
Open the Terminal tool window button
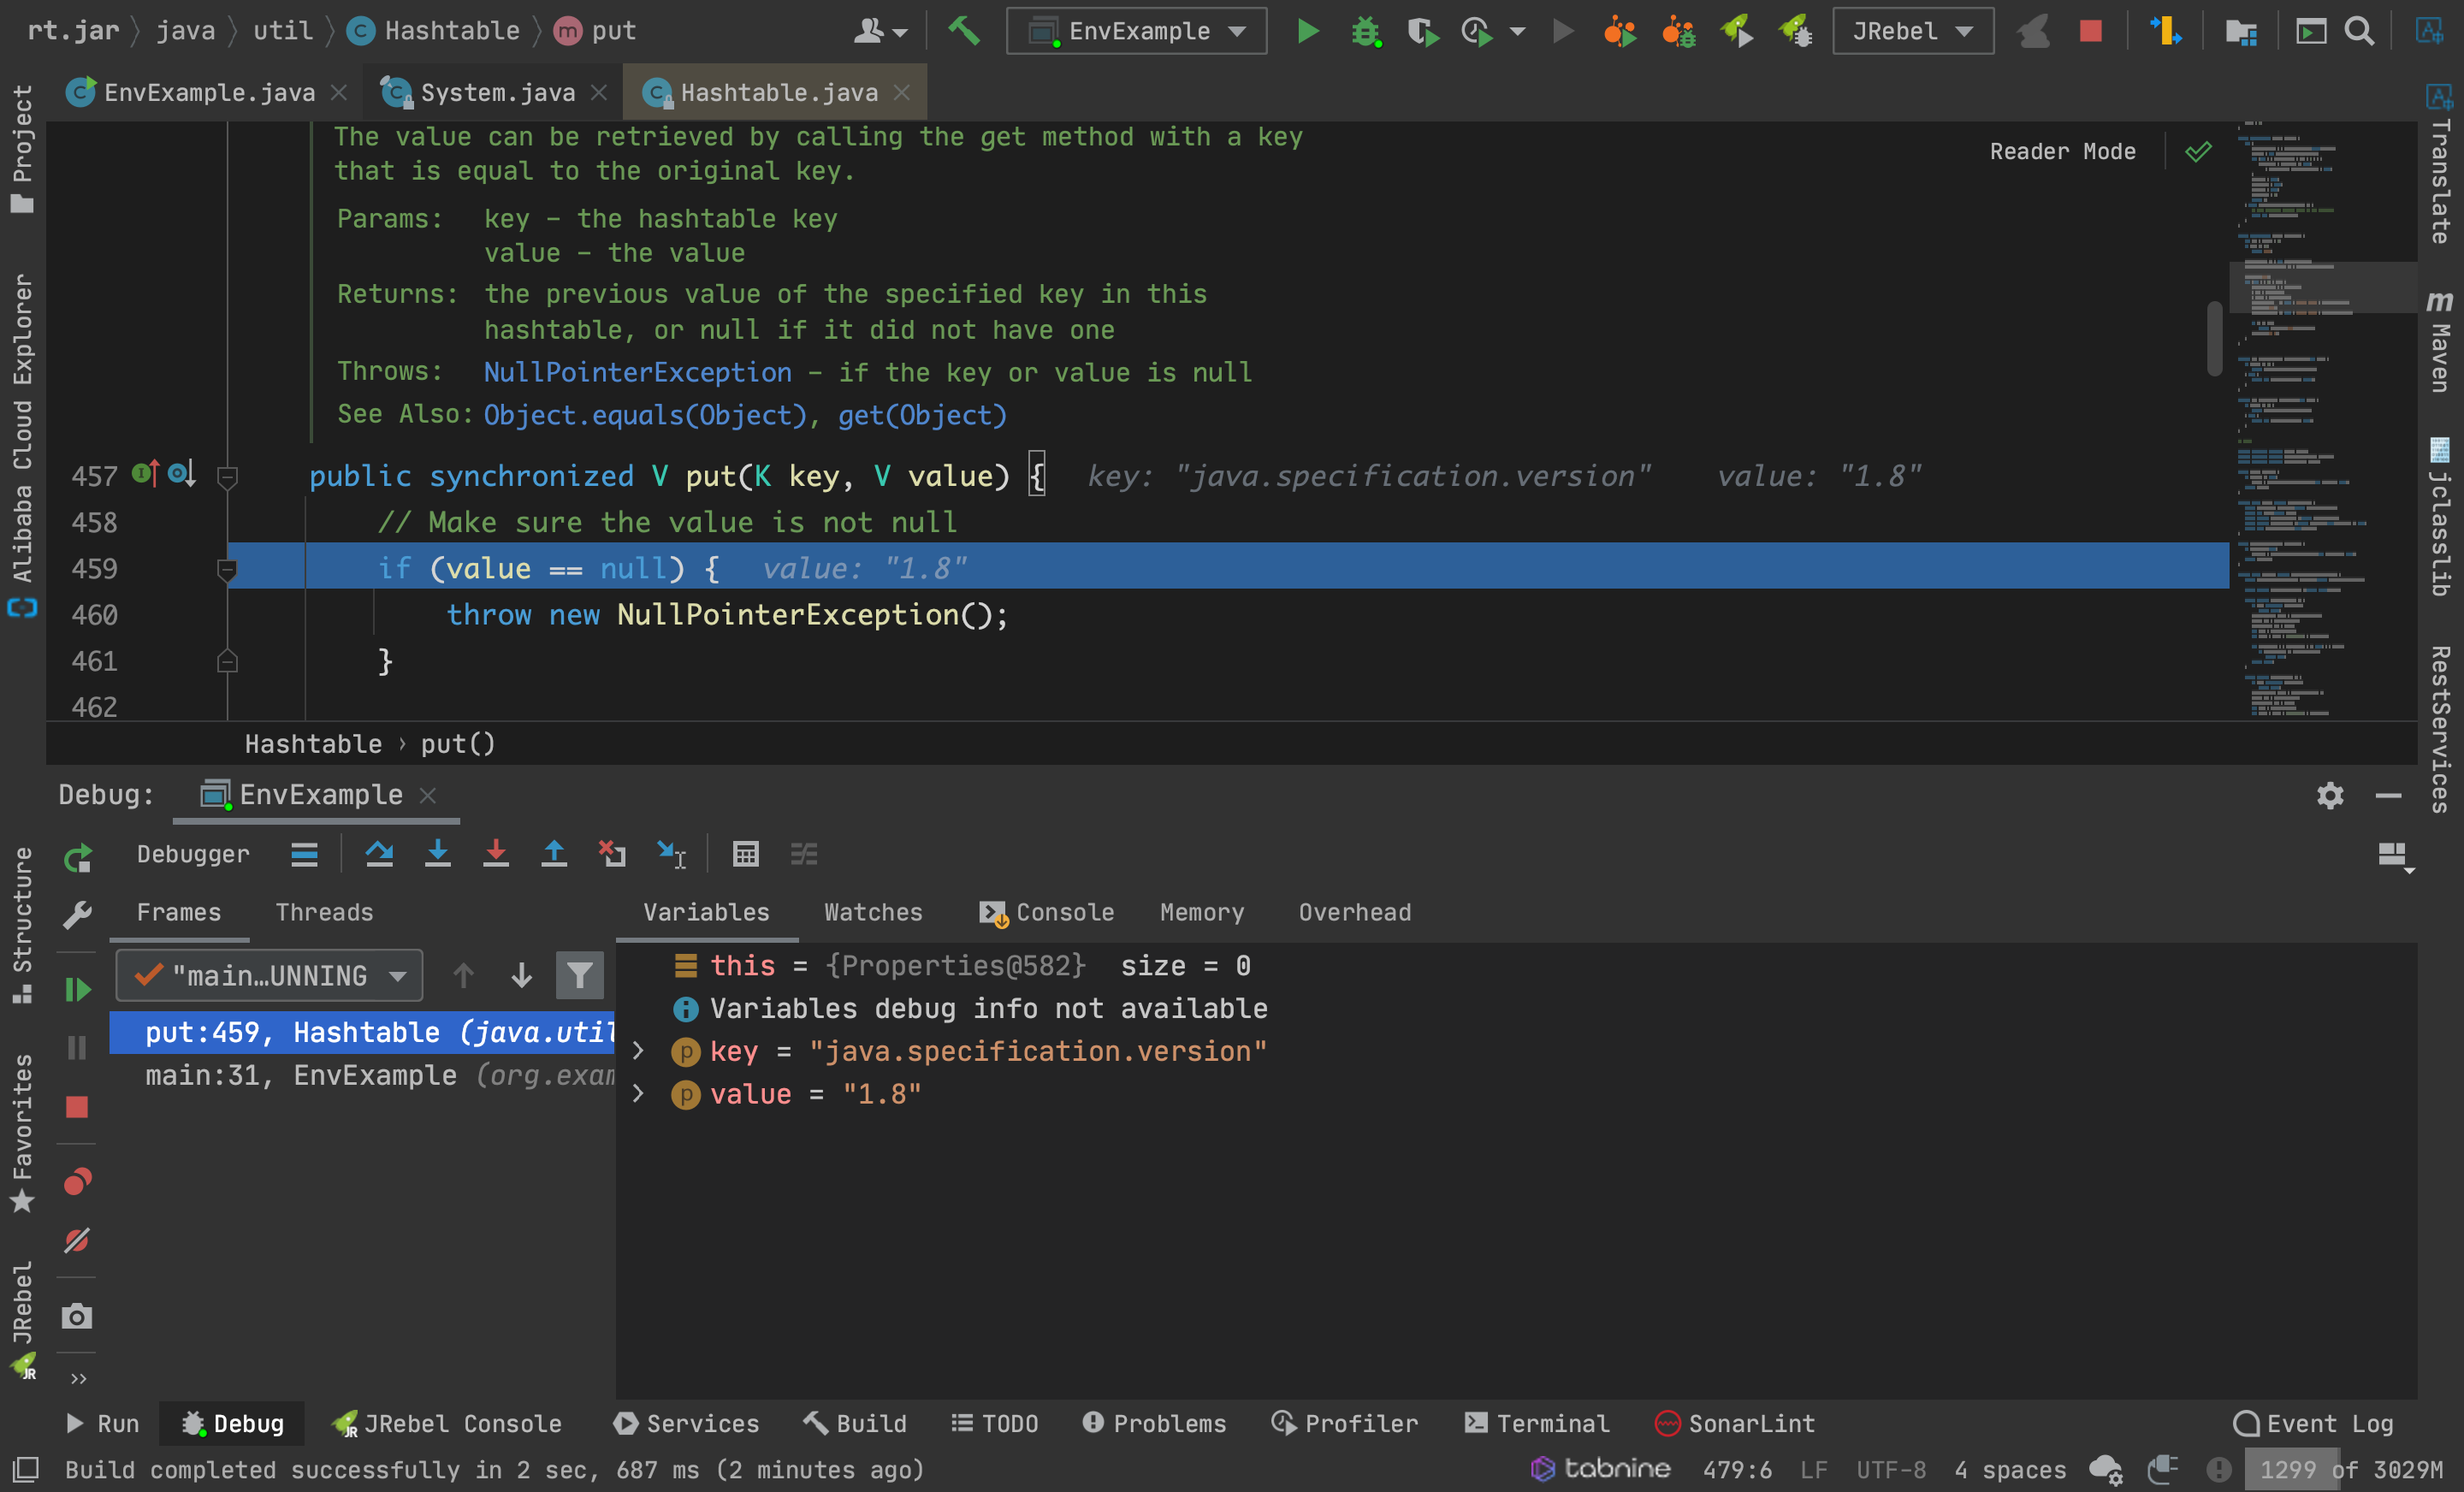click(x=1537, y=1423)
